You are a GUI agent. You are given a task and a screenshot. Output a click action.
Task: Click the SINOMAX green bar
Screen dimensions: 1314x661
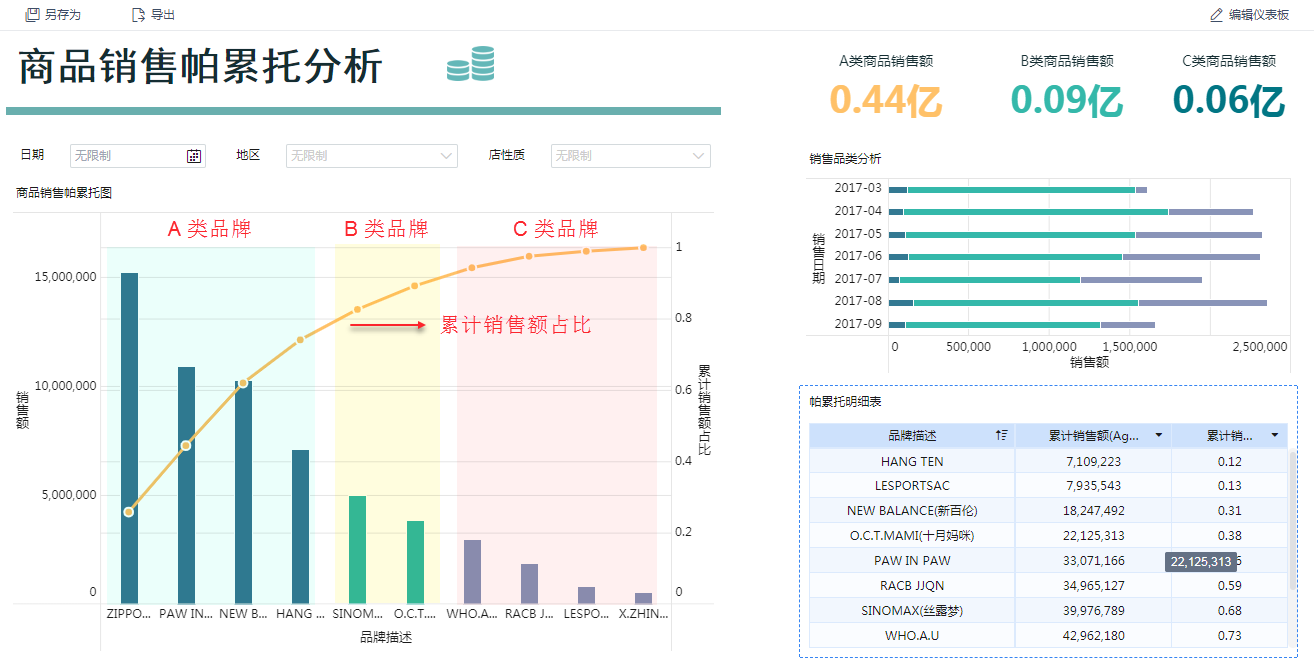(x=358, y=548)
